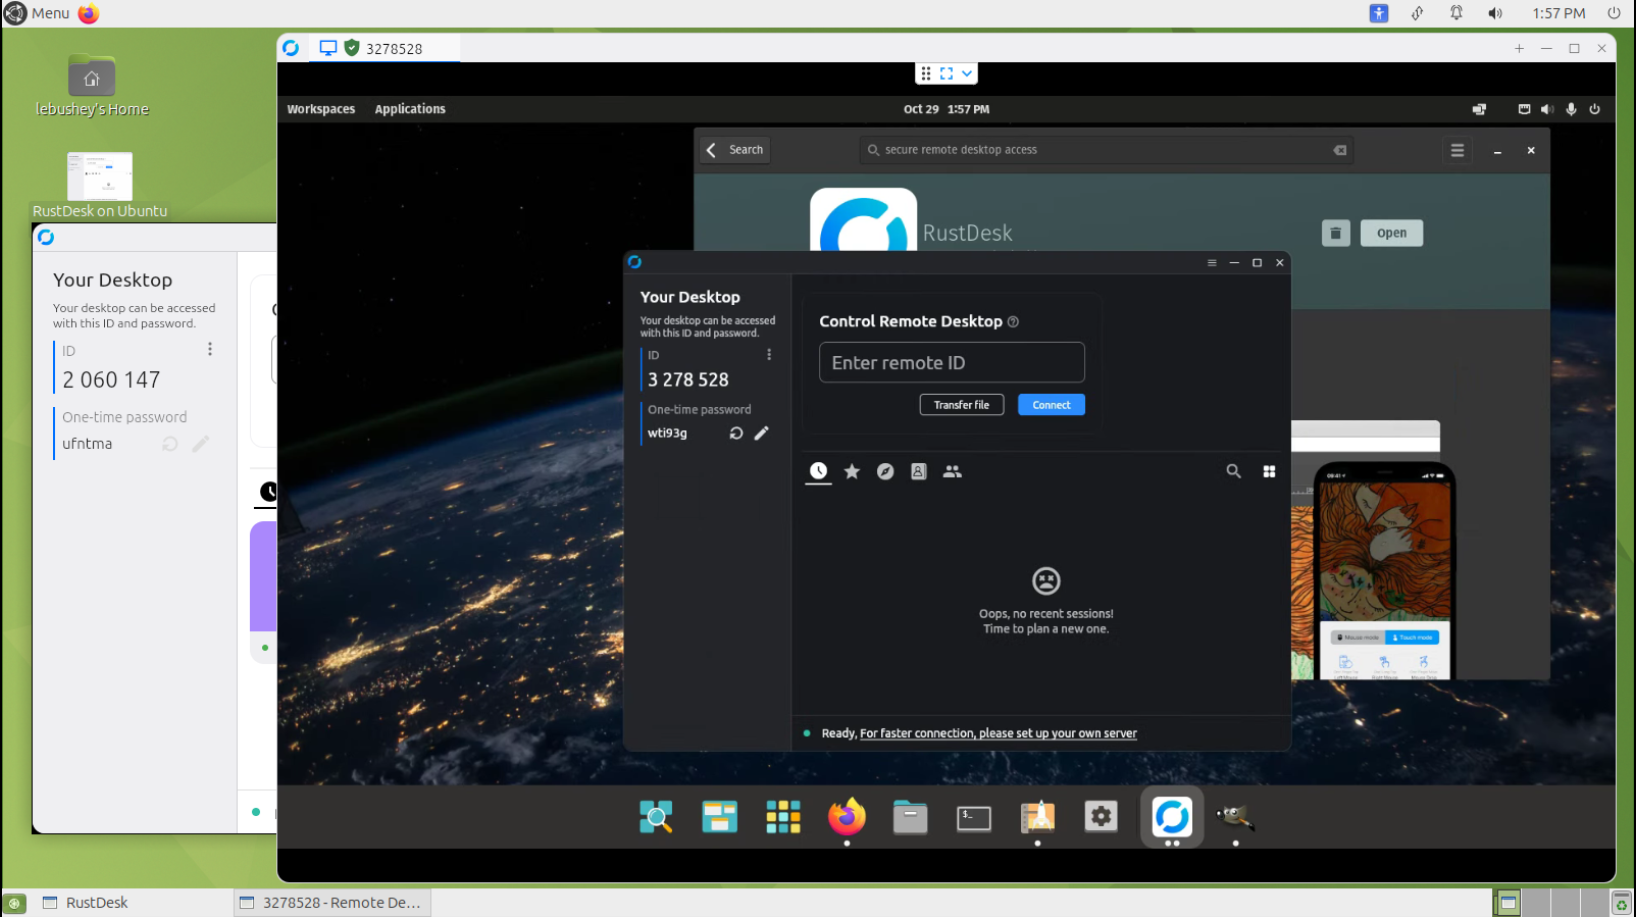Open the Pop Shop rocket dock icon

1037,817
